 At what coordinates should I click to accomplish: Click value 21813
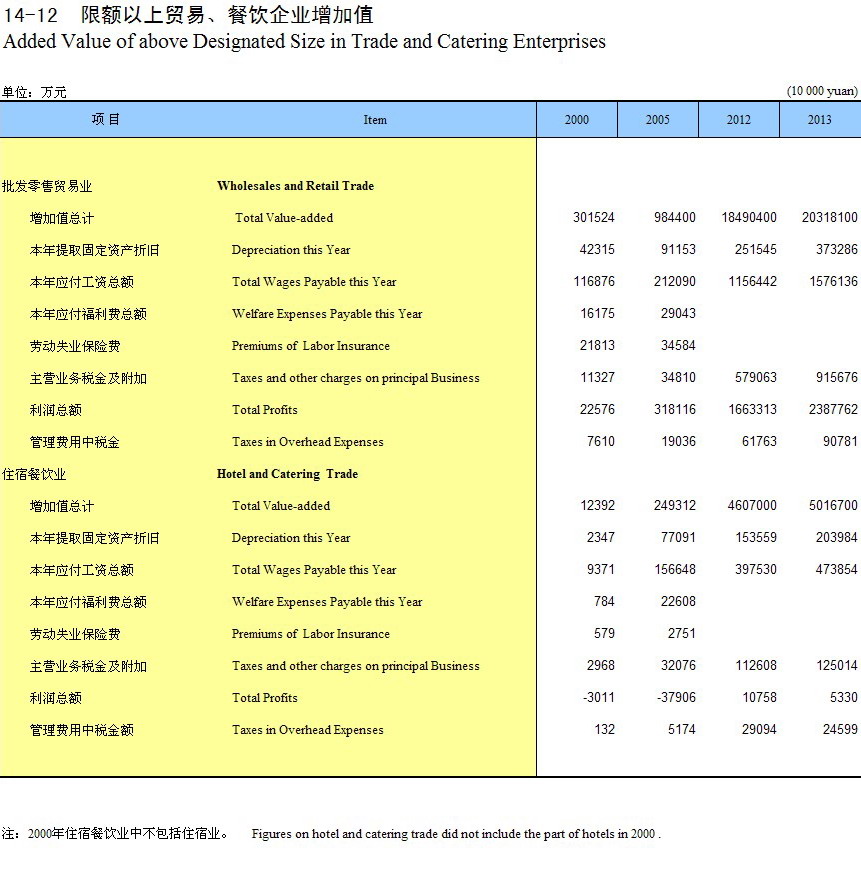[x=597, y=345]
